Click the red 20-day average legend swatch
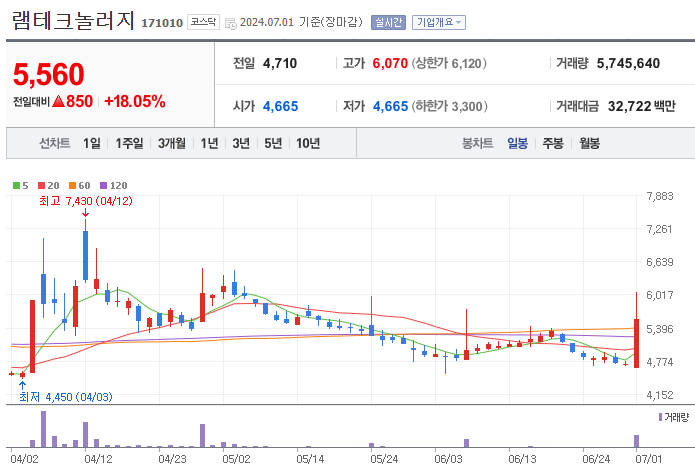 tap(42, 186)
